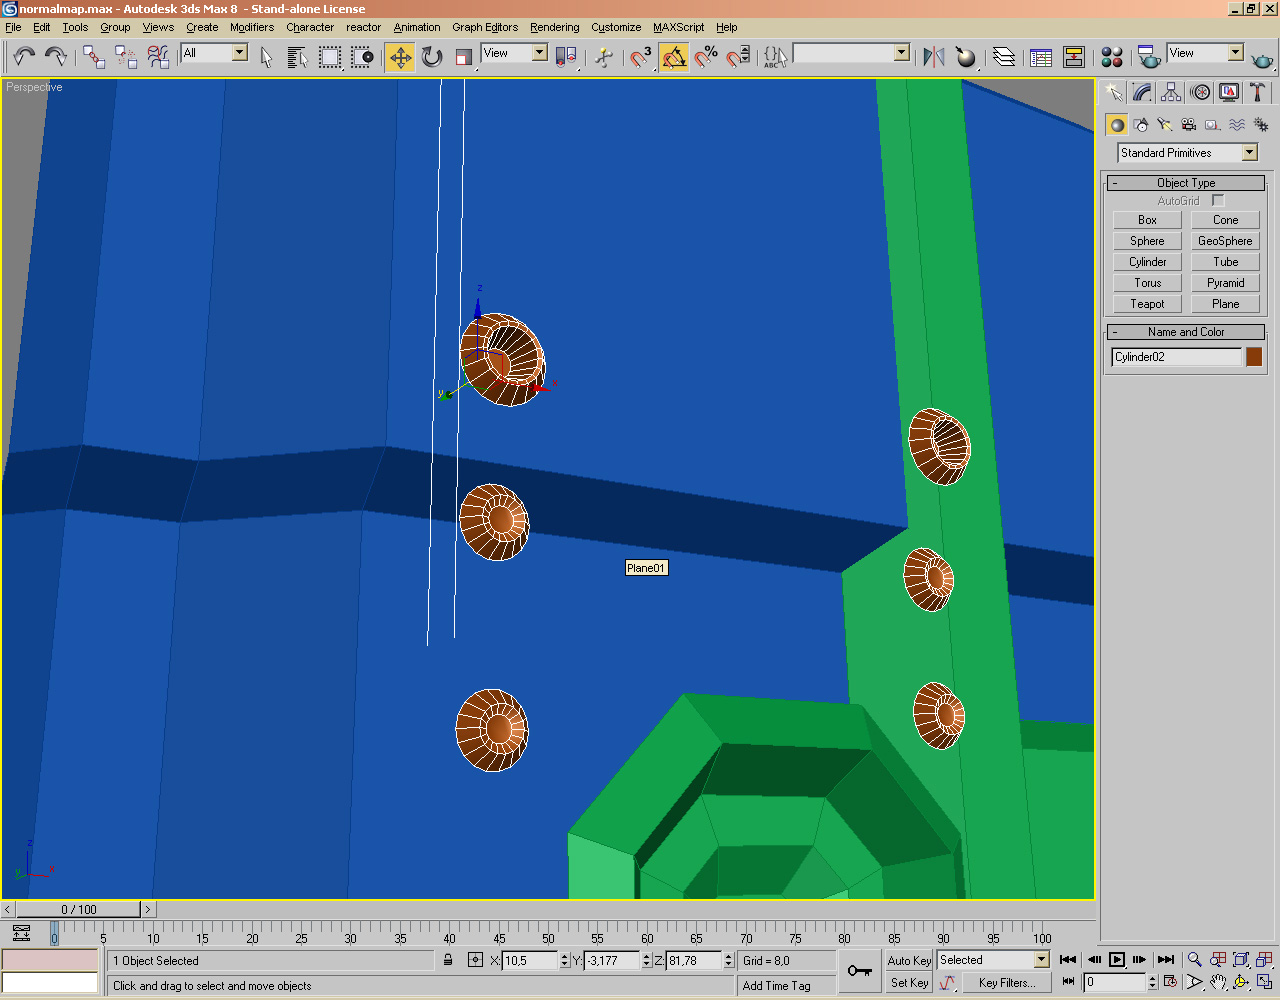Image resolution: width=1280 pixels, height=1000 pixels.
Task: Select the Helpers category icon
Action: click(x=1211, y=124)
